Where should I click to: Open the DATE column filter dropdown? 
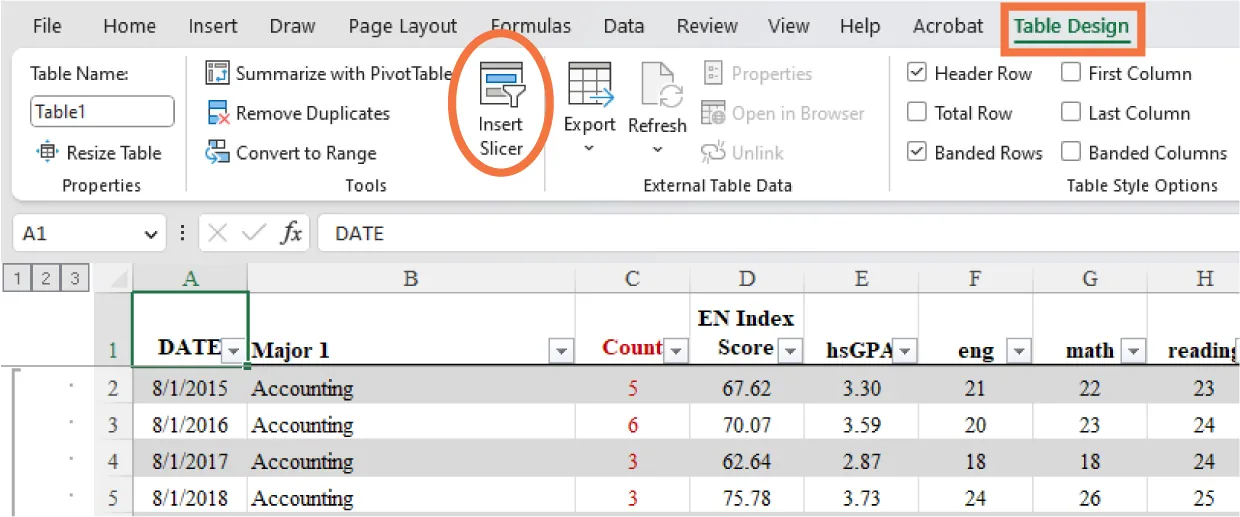point(233,351)
